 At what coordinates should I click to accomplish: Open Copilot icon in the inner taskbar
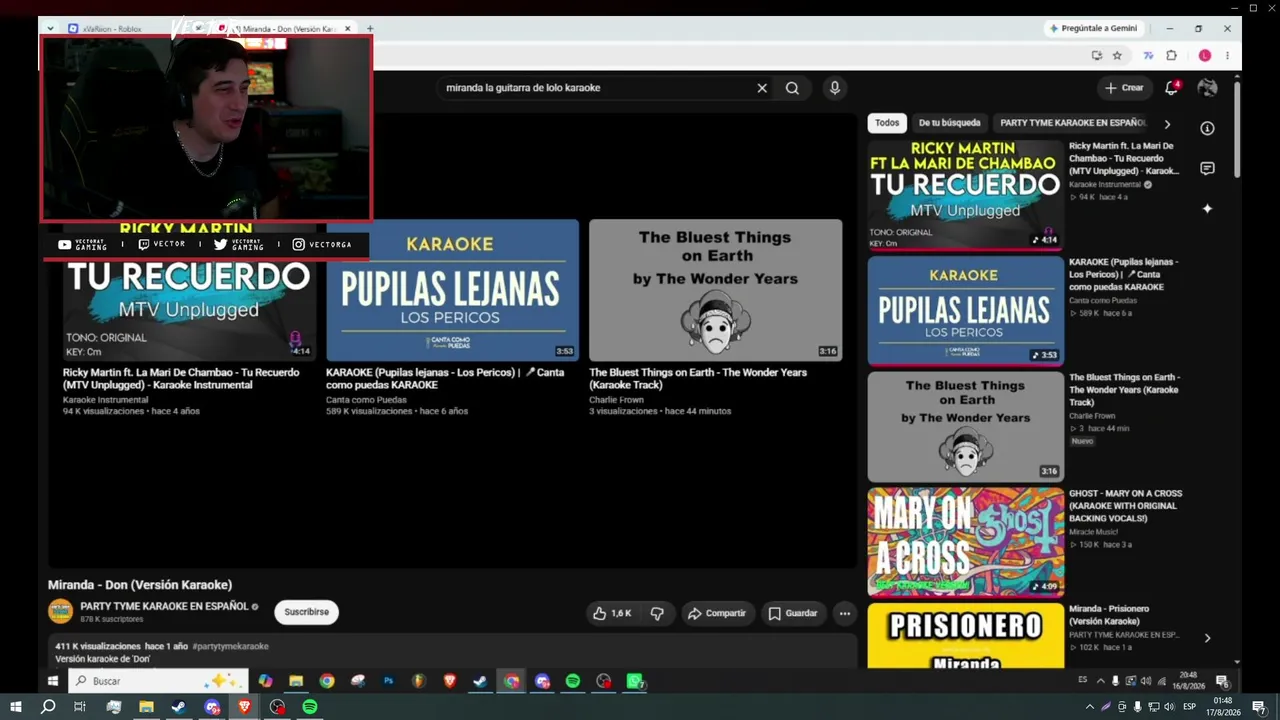pos(265,681)
